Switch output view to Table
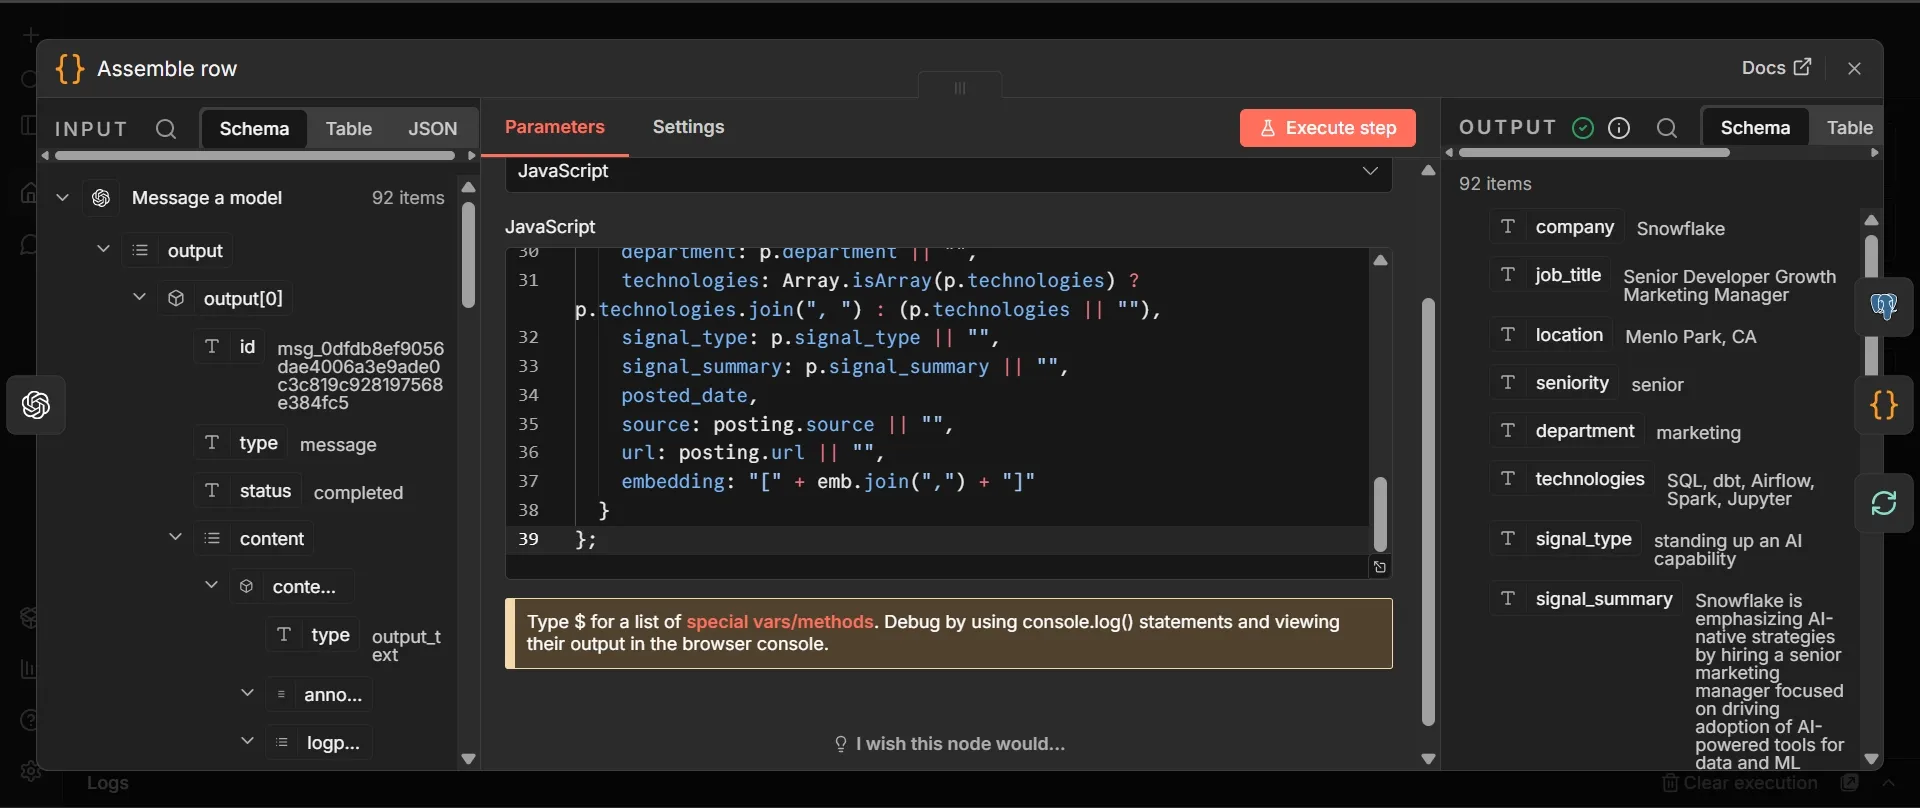The width and height of the screenshot is (1920, 808). click(1849, 128)
